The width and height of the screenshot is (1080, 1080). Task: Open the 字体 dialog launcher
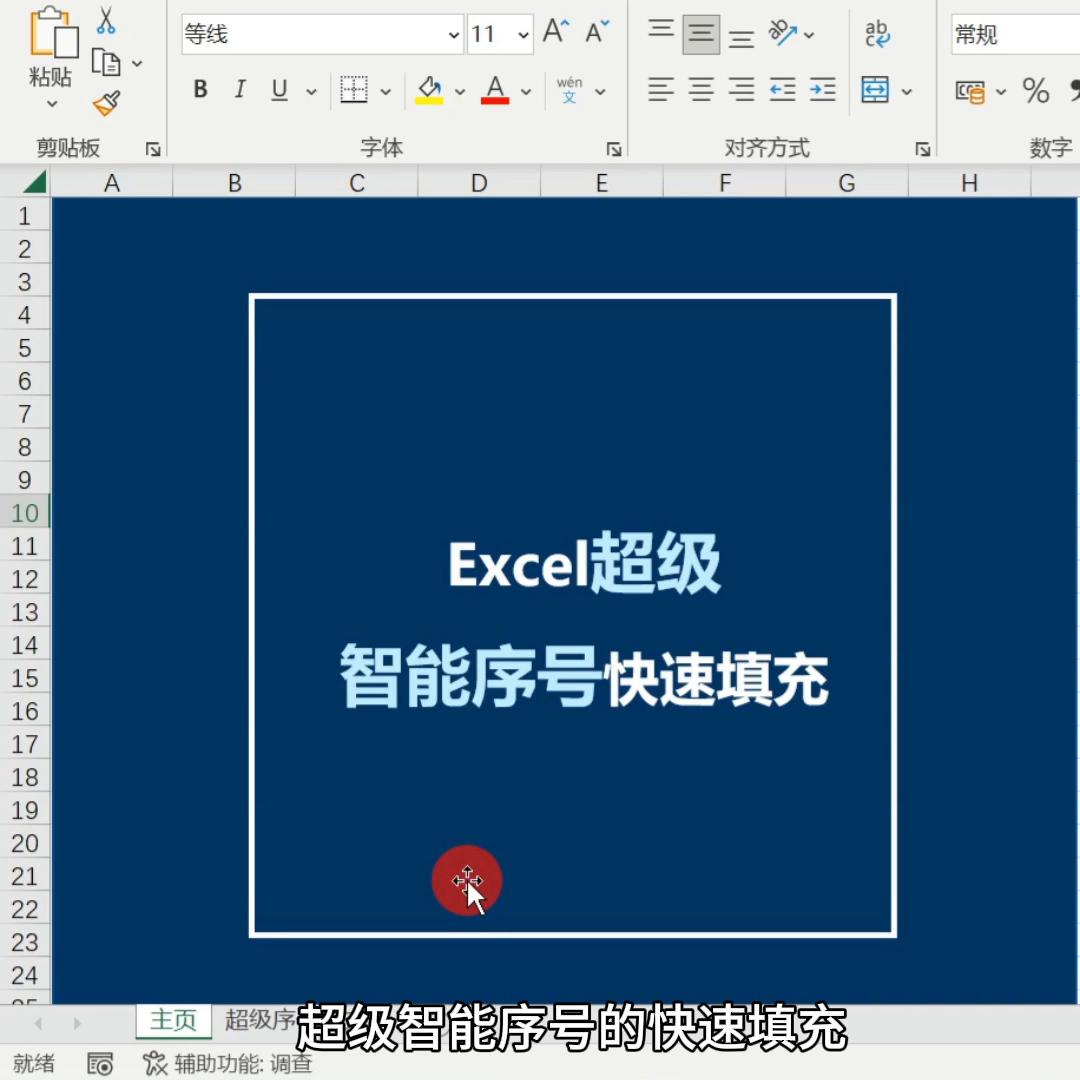pyautogui.click(x=614, y=148)
